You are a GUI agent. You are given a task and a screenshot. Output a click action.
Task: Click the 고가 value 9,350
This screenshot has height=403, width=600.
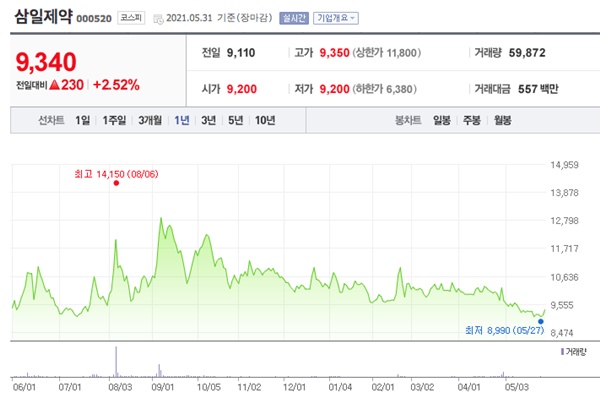334,53
